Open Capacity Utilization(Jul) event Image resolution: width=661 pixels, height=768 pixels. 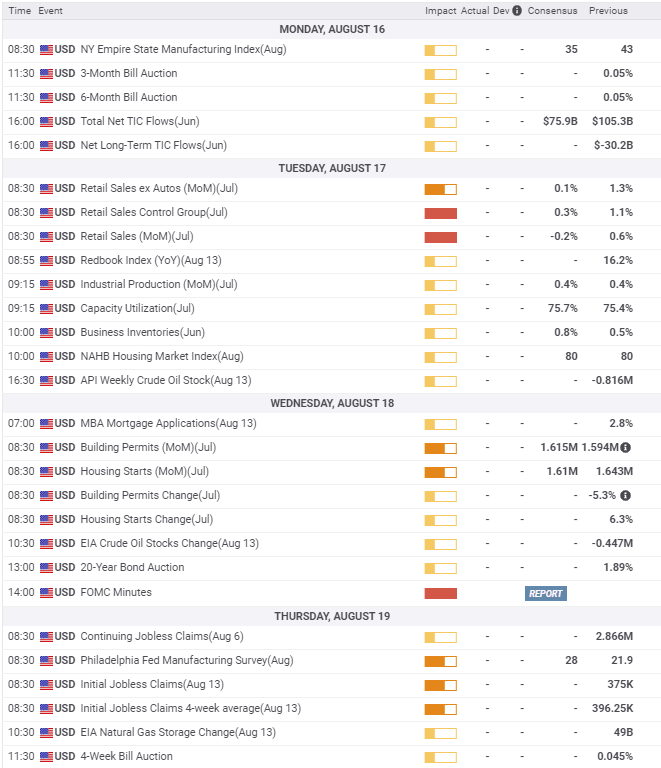pyautogui.click(x=137, y=309)
